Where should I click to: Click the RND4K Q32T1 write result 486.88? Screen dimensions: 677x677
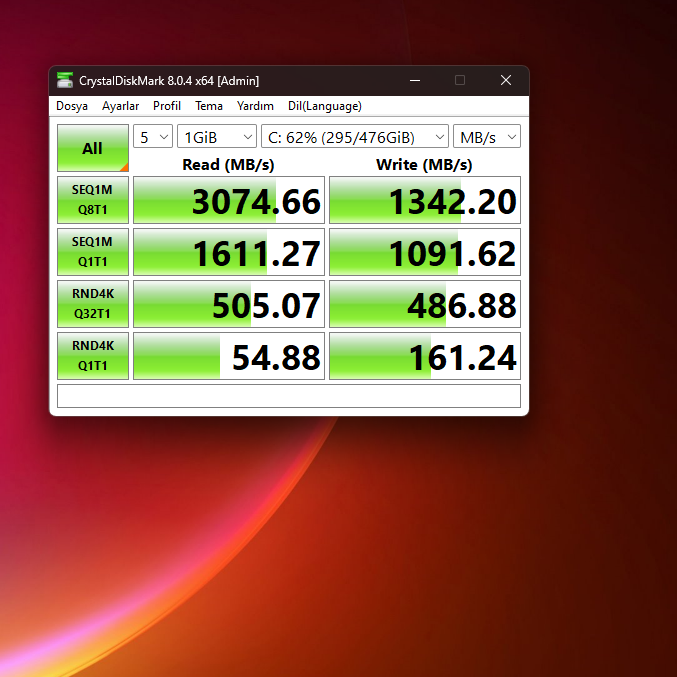425,304
